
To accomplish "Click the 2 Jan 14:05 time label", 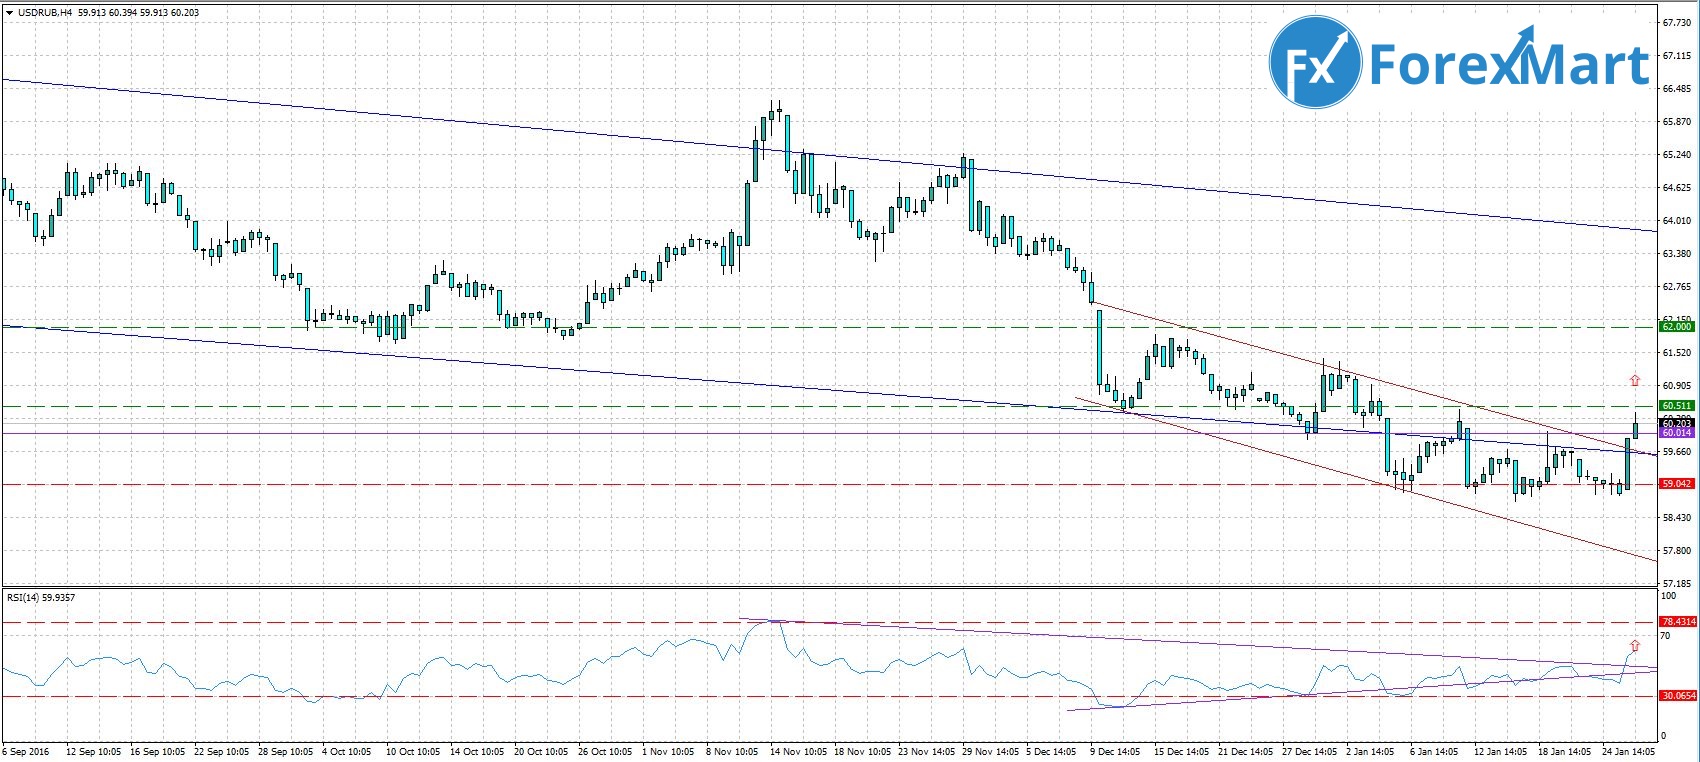I will (1372, 751).
